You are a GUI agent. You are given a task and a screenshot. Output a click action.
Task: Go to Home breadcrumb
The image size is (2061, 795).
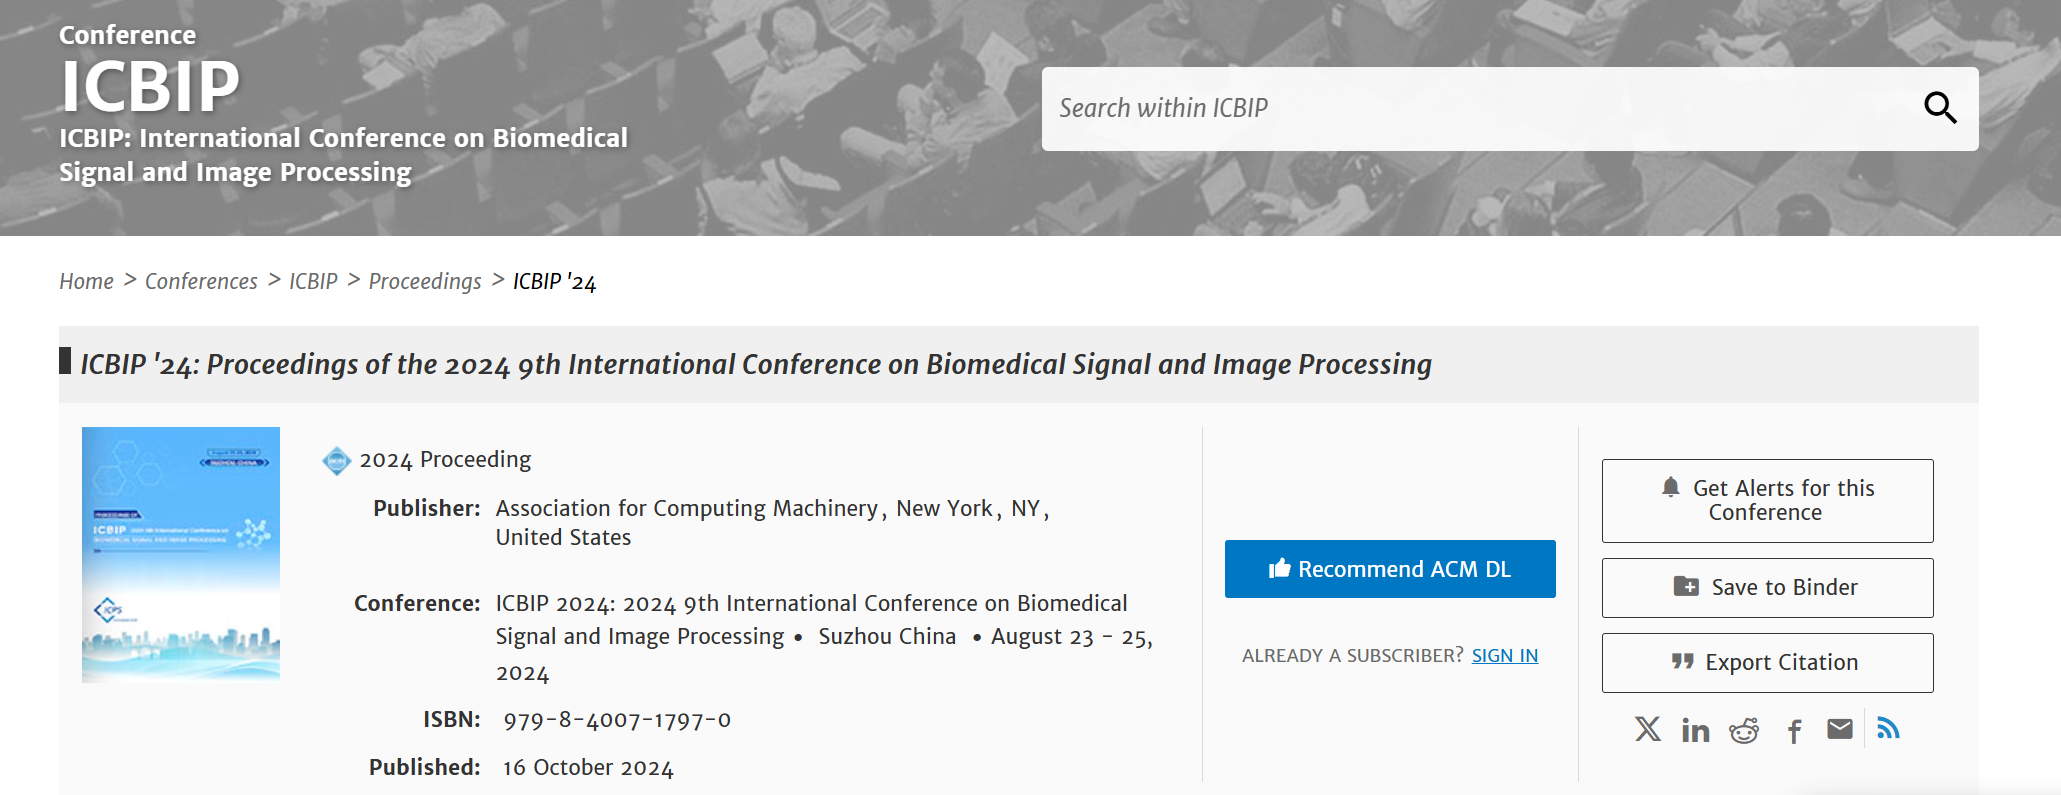pyautogui.click(x=86, y=282)
